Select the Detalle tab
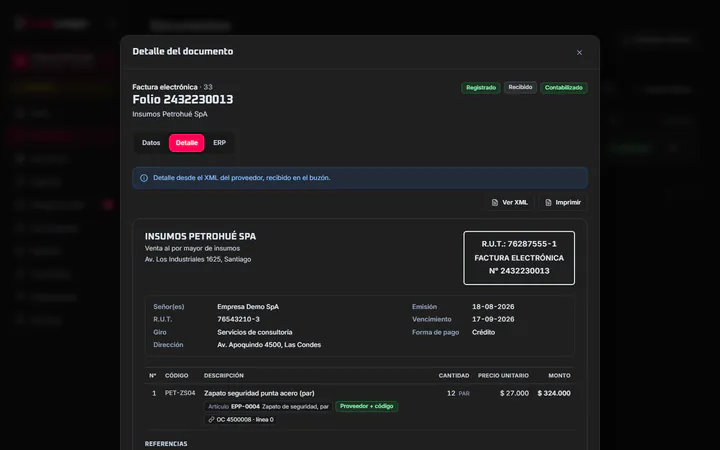Image resolution: width=720 pixels, height=450 pixels. tap(186, 143)
